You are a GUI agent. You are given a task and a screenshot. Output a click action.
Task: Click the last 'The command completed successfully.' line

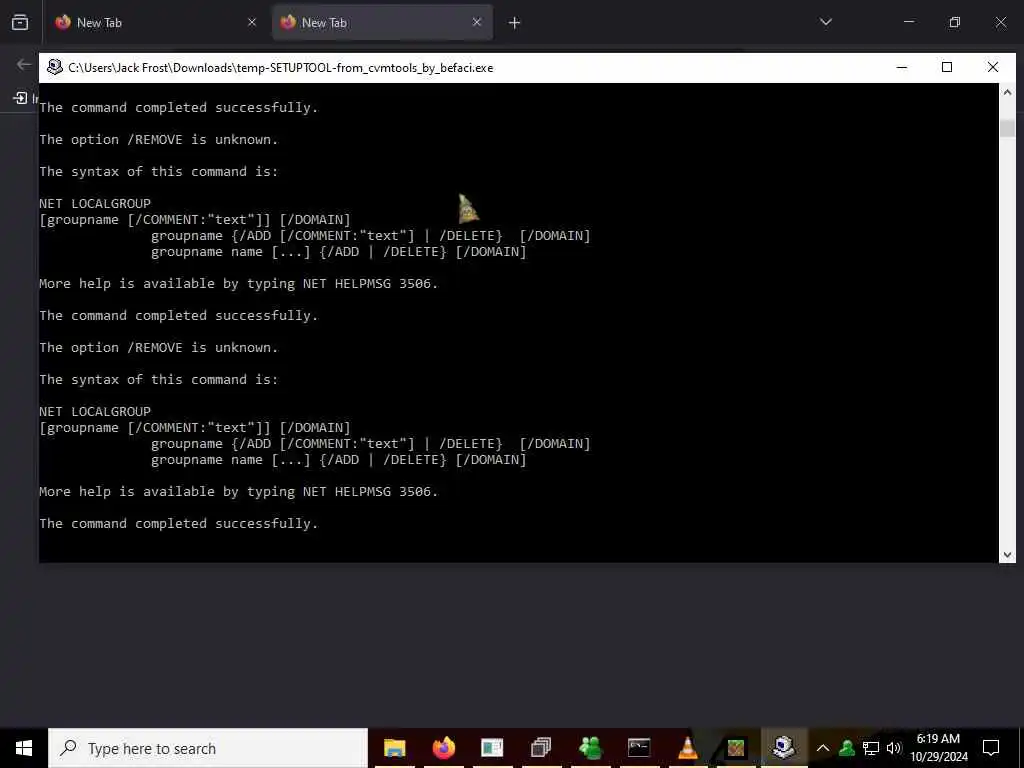point(178,523)
